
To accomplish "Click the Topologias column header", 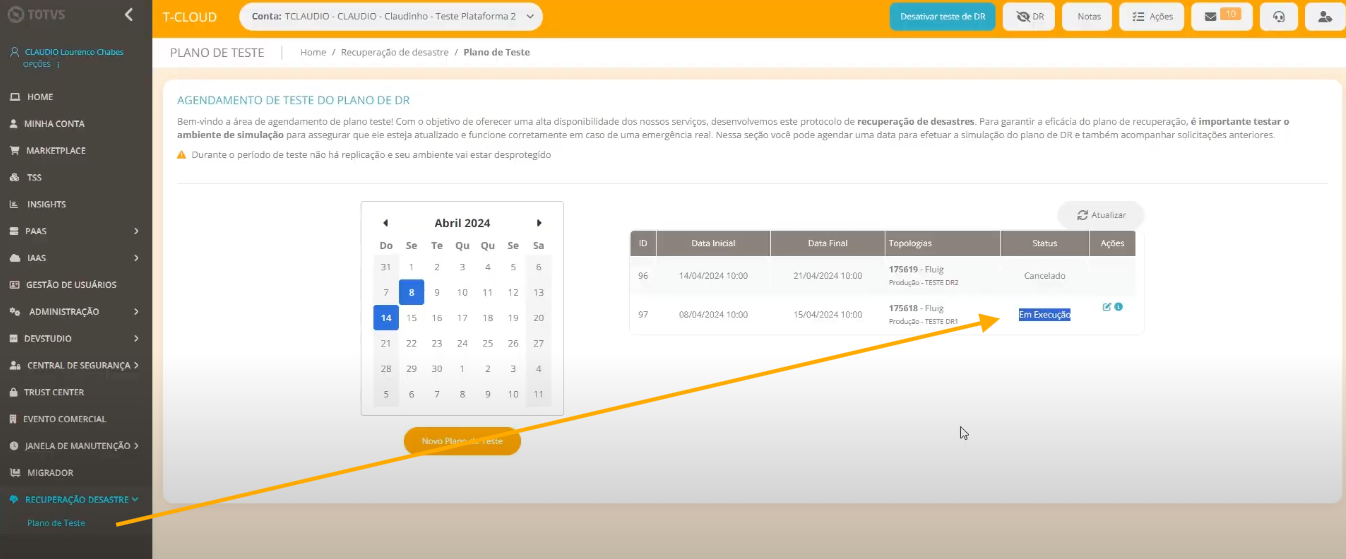I will point(943,244).
